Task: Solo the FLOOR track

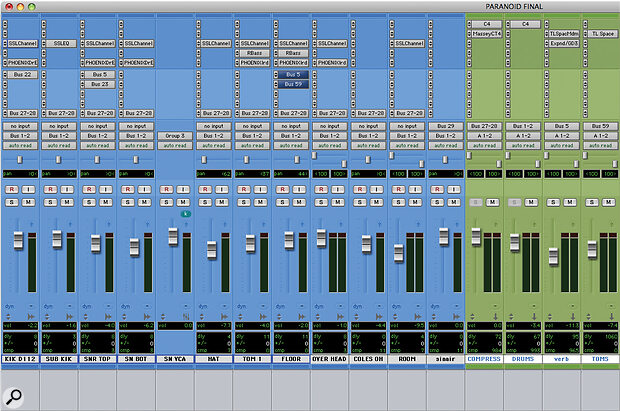Action: point(282,201)
